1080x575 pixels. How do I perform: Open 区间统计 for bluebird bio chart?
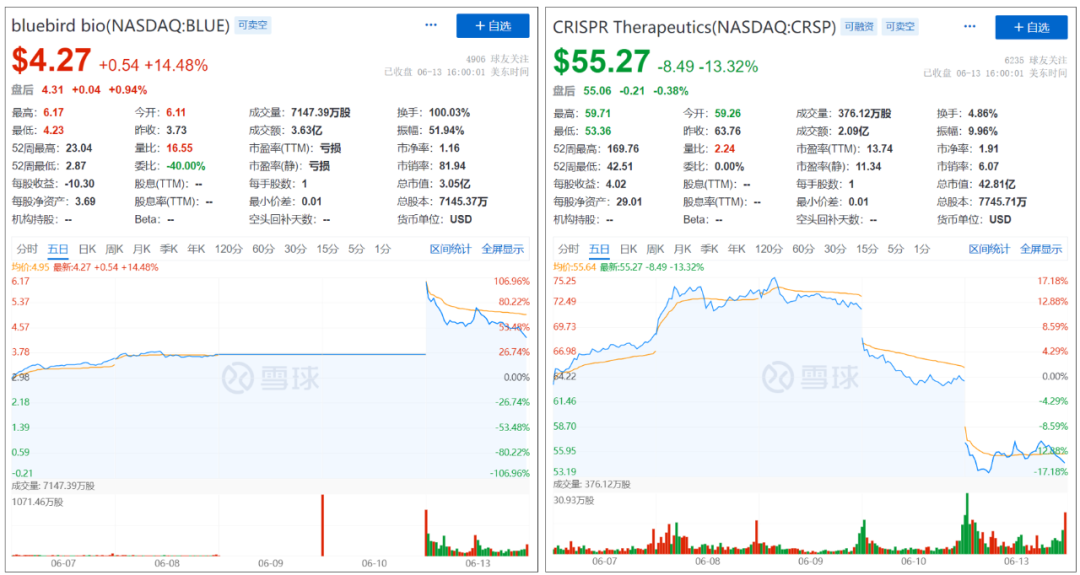(x=450, y=249)
